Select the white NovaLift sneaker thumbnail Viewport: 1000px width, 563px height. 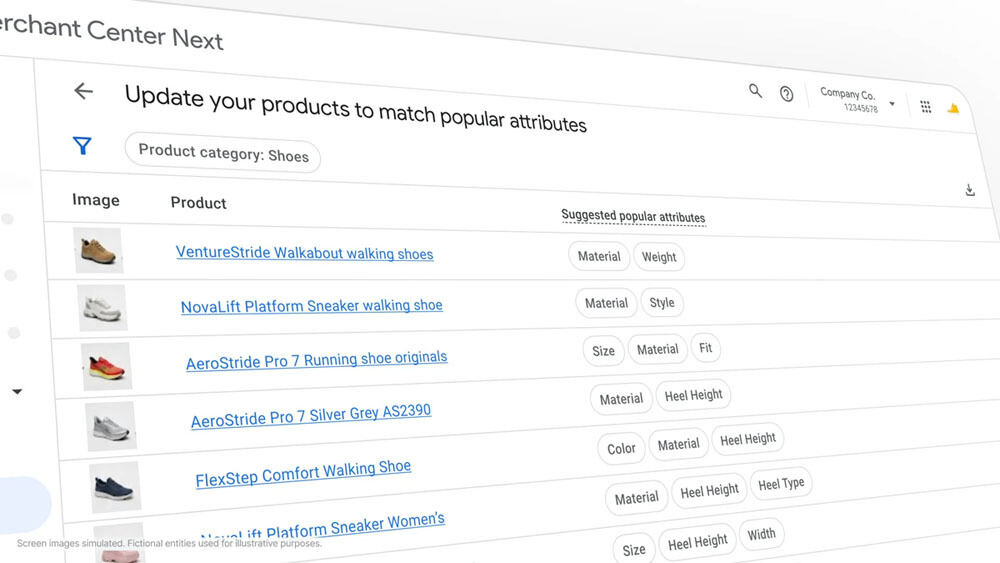click(102, 308)
